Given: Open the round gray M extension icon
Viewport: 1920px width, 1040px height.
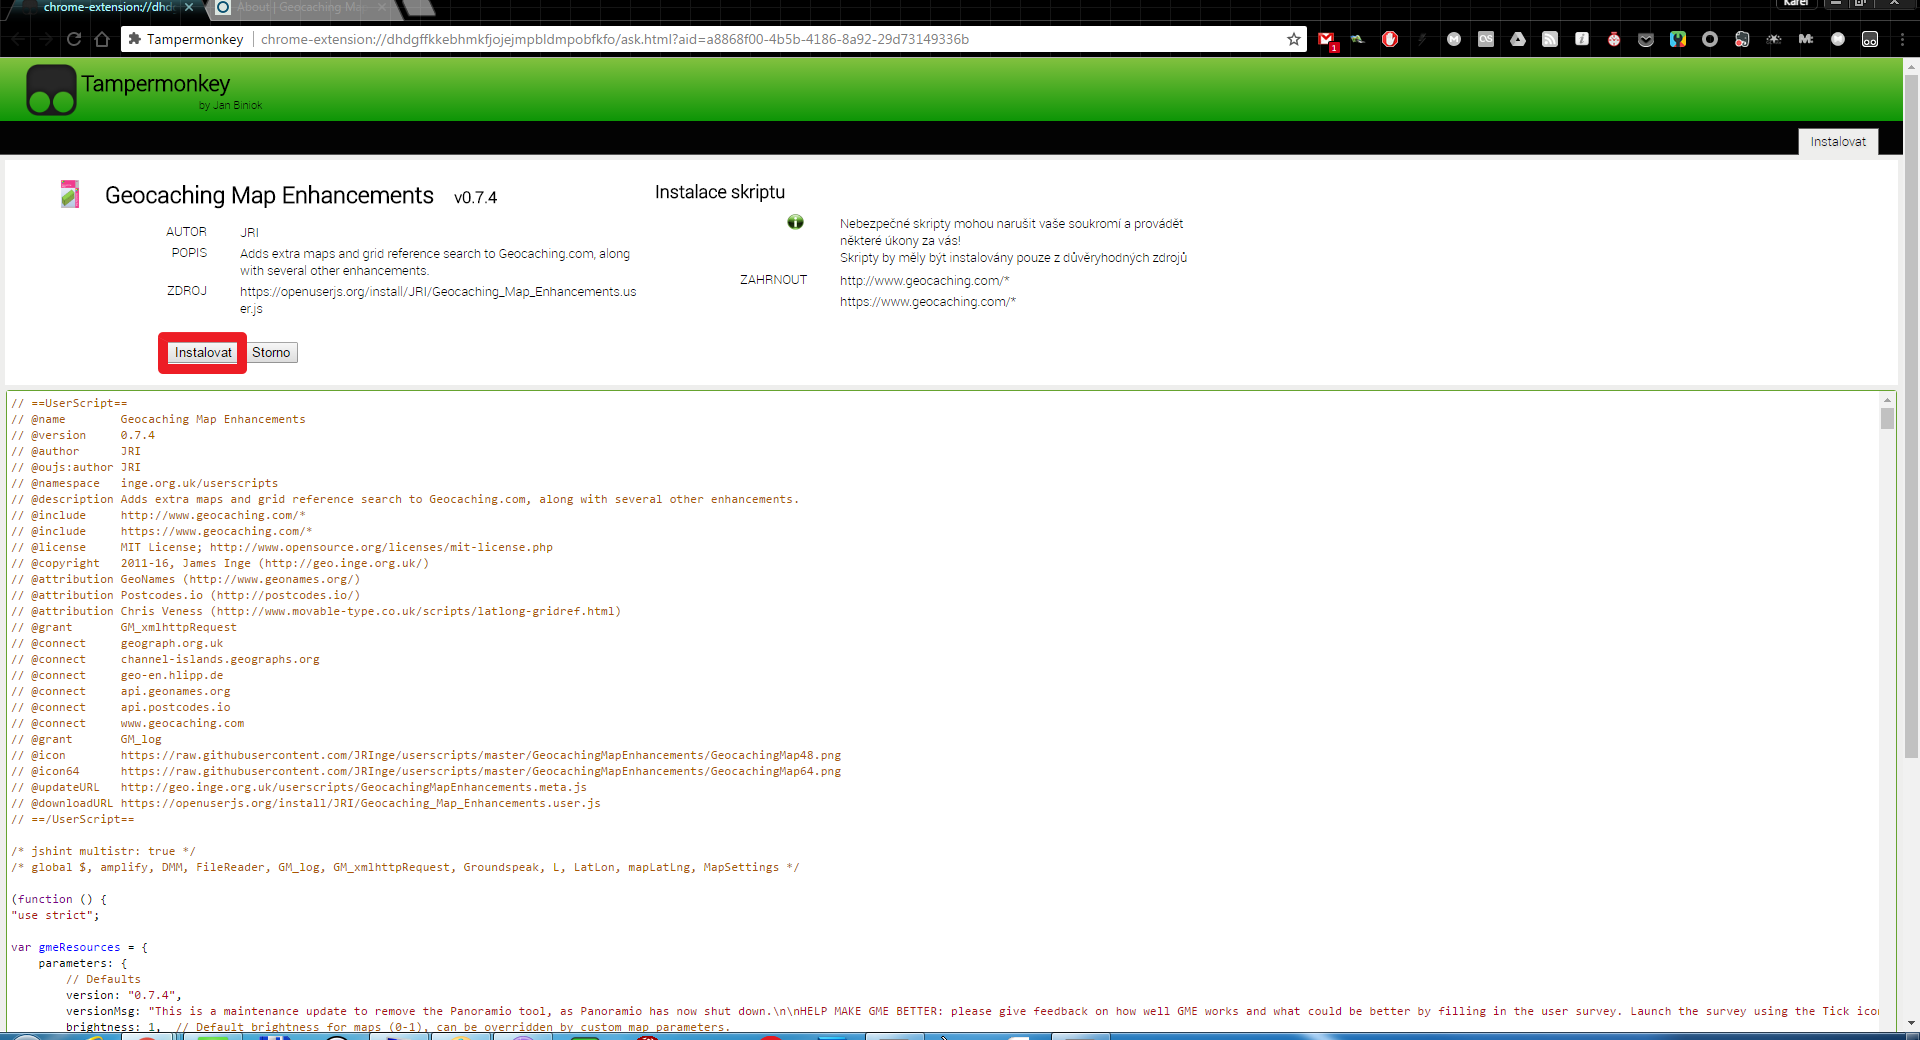Looking at the screenshot, I should coord(1454,39).
